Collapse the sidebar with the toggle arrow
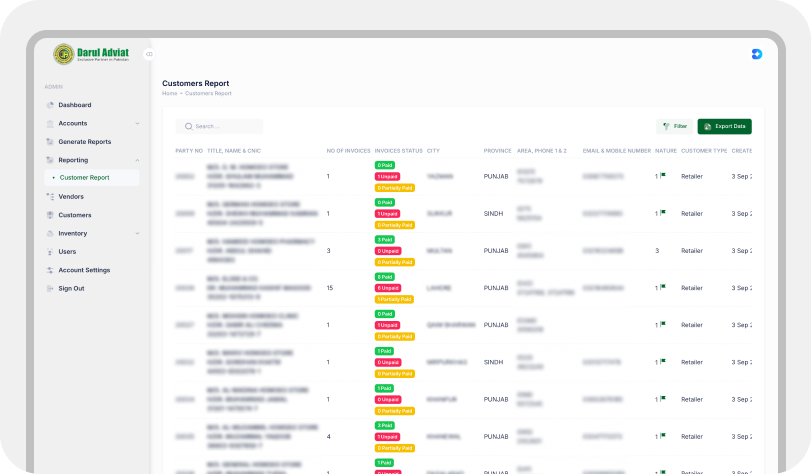This screenshot has height=474, width=811. tap(149, 54)
